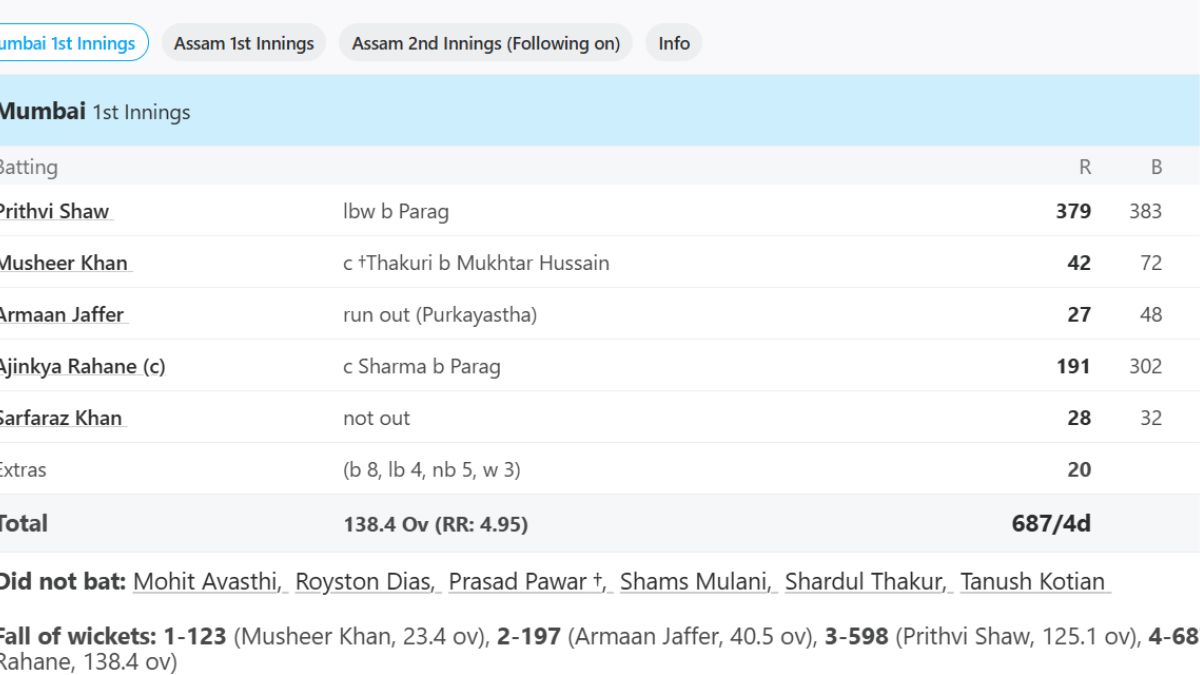Click the R runs column header
1200x675 pixels.
1085,167
